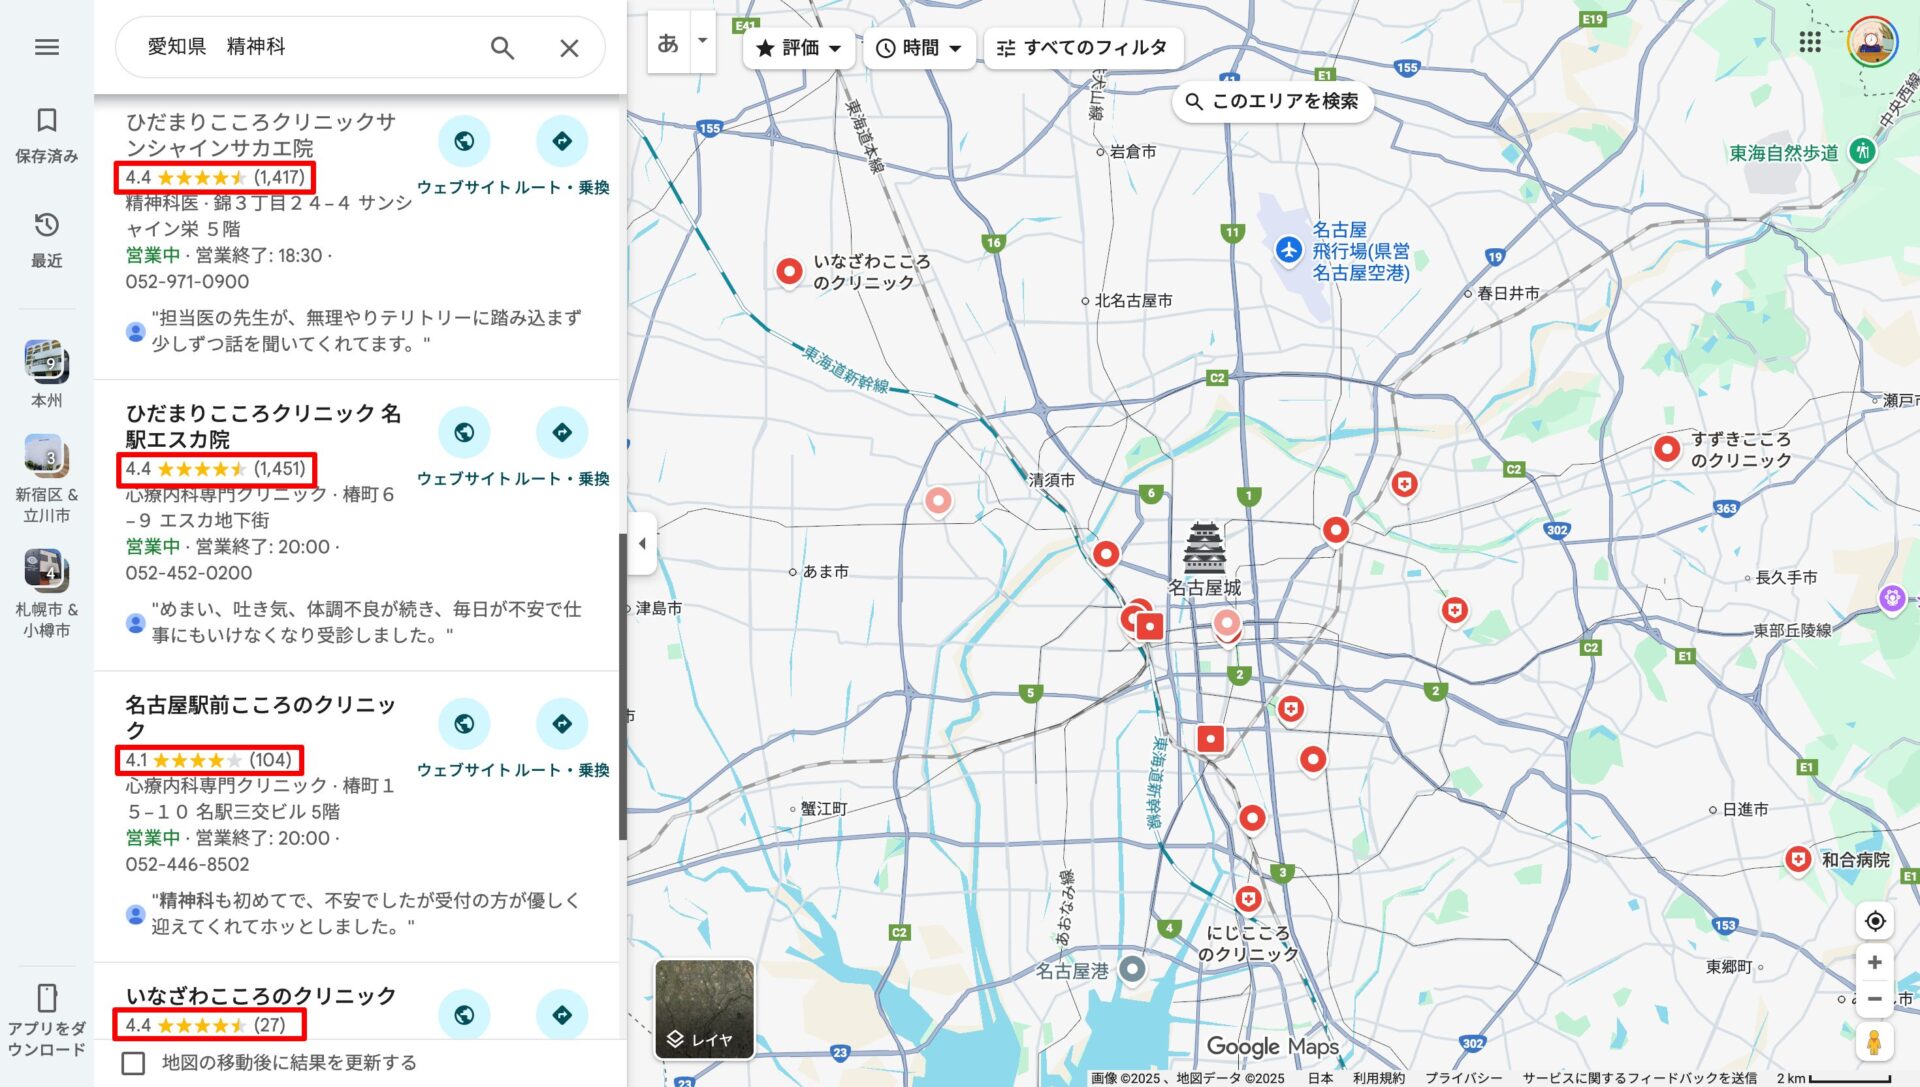Open ルート・乗換 link for いなざわこころのクリニック
Image resolution: width=1920 pixels, height=1087 pixels.
point(562,1015)
